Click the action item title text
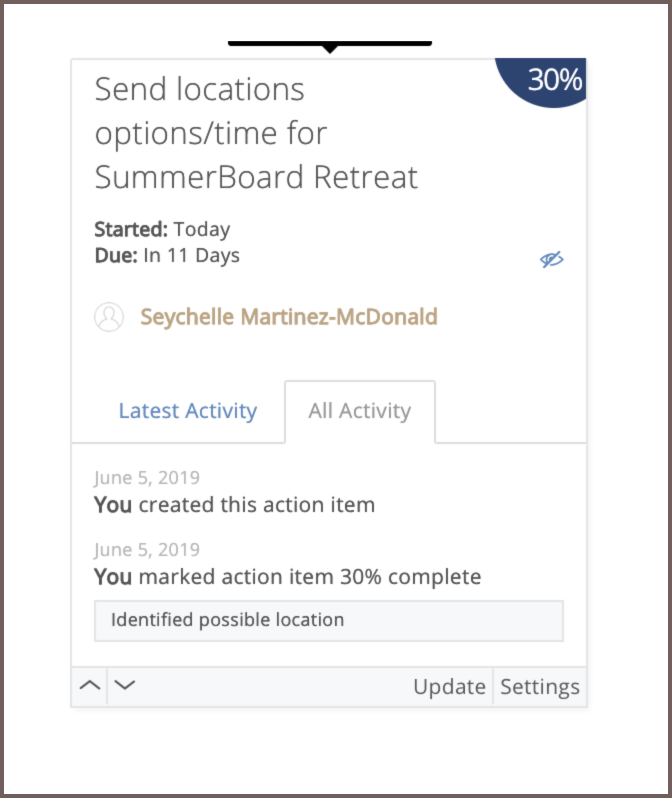This screenshot has width=672, height=798. click(256, 133)
